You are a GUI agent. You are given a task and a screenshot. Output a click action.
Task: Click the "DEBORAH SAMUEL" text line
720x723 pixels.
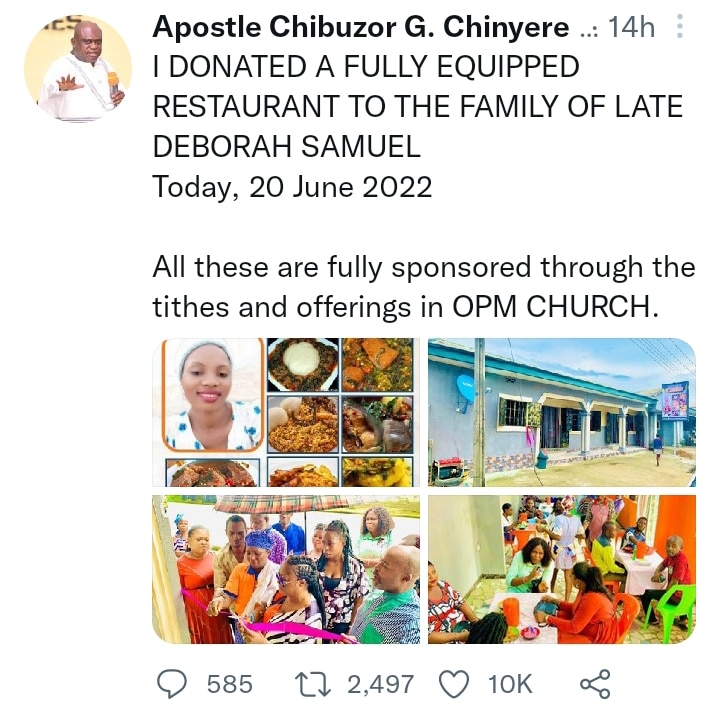[x=287, y=147]
